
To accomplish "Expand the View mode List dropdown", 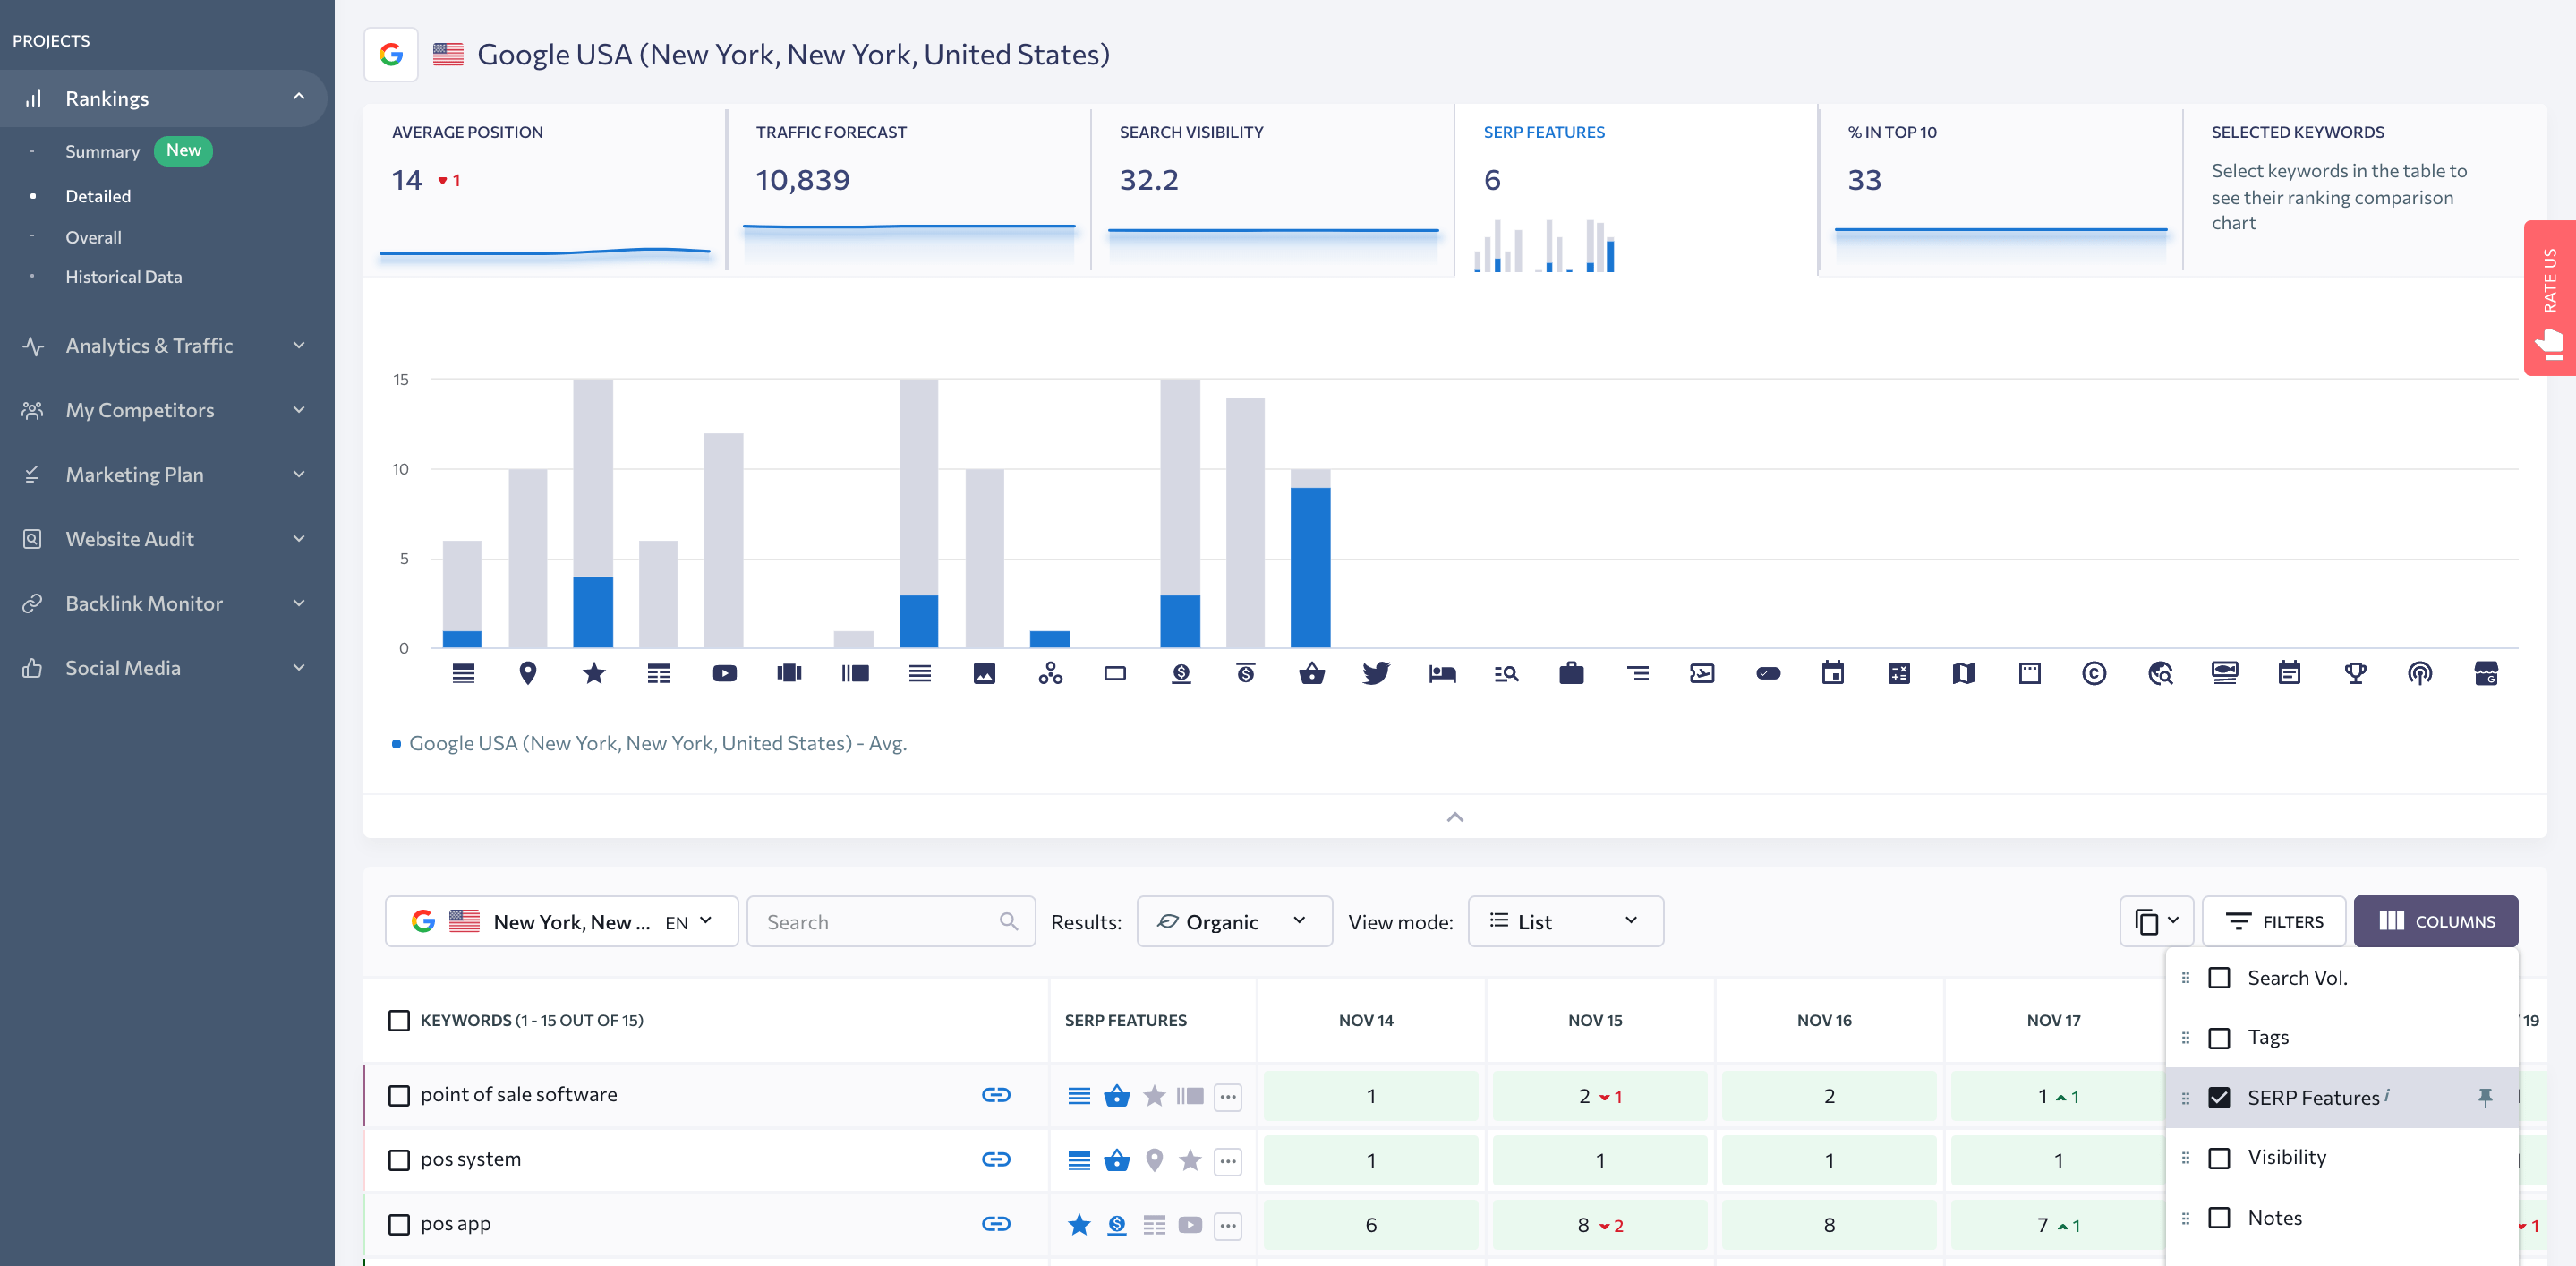I will 1563,920.
